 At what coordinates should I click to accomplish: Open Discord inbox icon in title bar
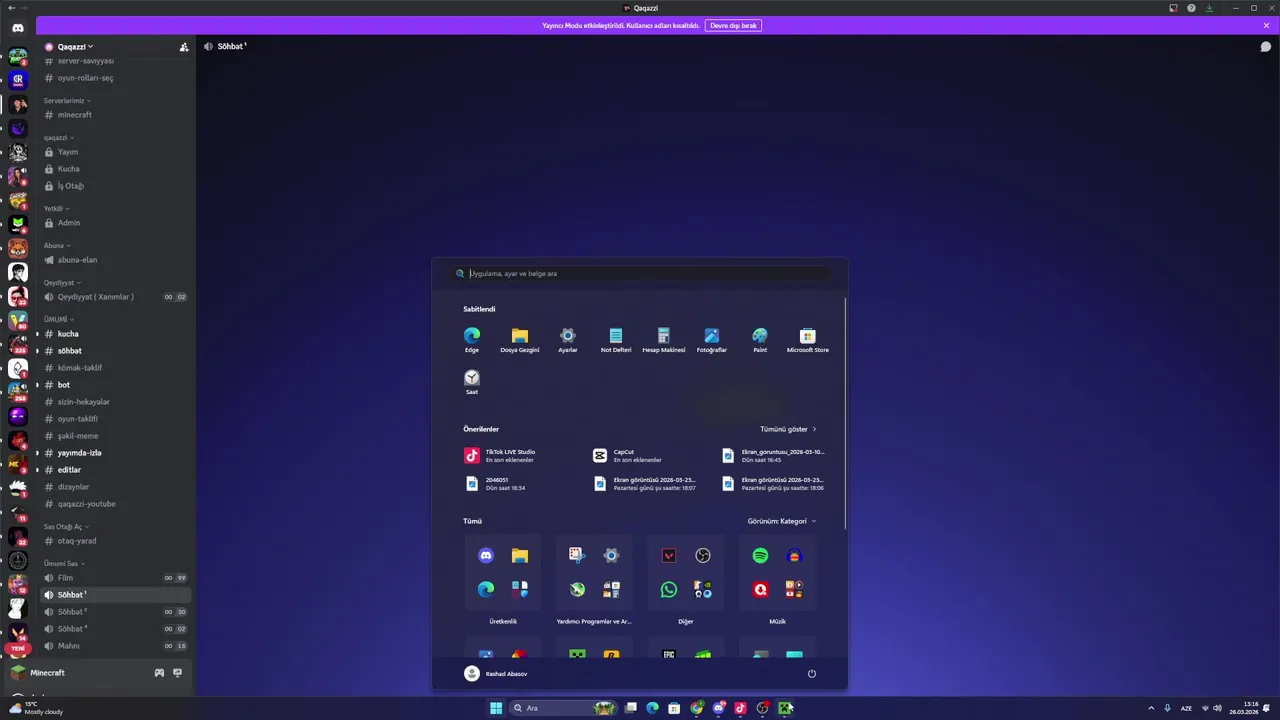click(x=1174, y=8)
